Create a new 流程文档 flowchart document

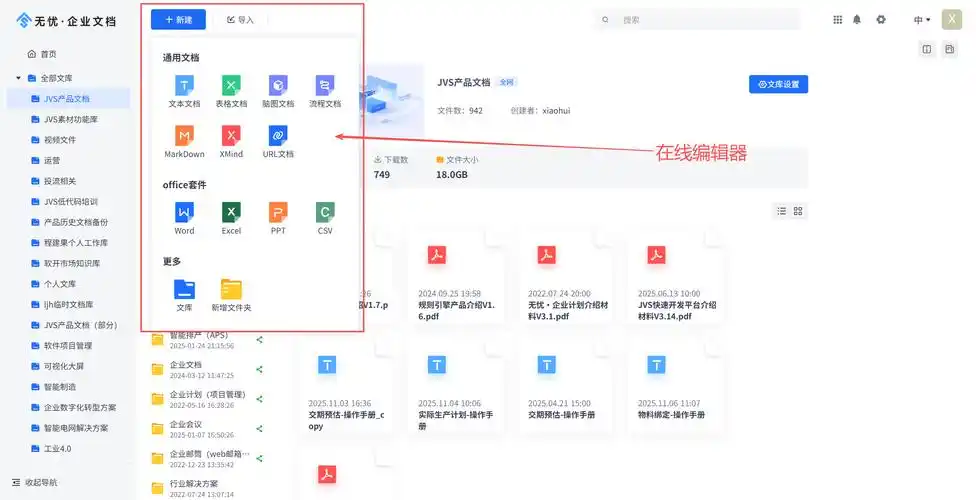[x=325, y=91]
